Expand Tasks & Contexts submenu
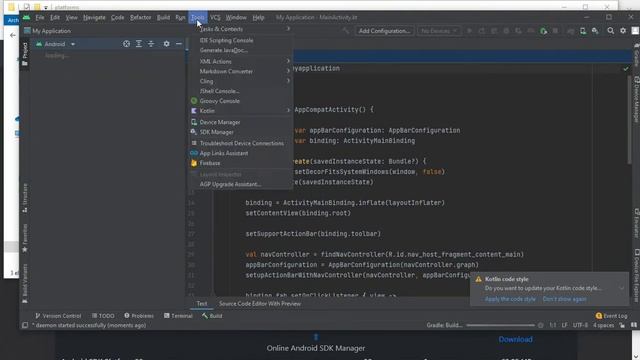This screenshot has height=360, width=640. (241, 29)
